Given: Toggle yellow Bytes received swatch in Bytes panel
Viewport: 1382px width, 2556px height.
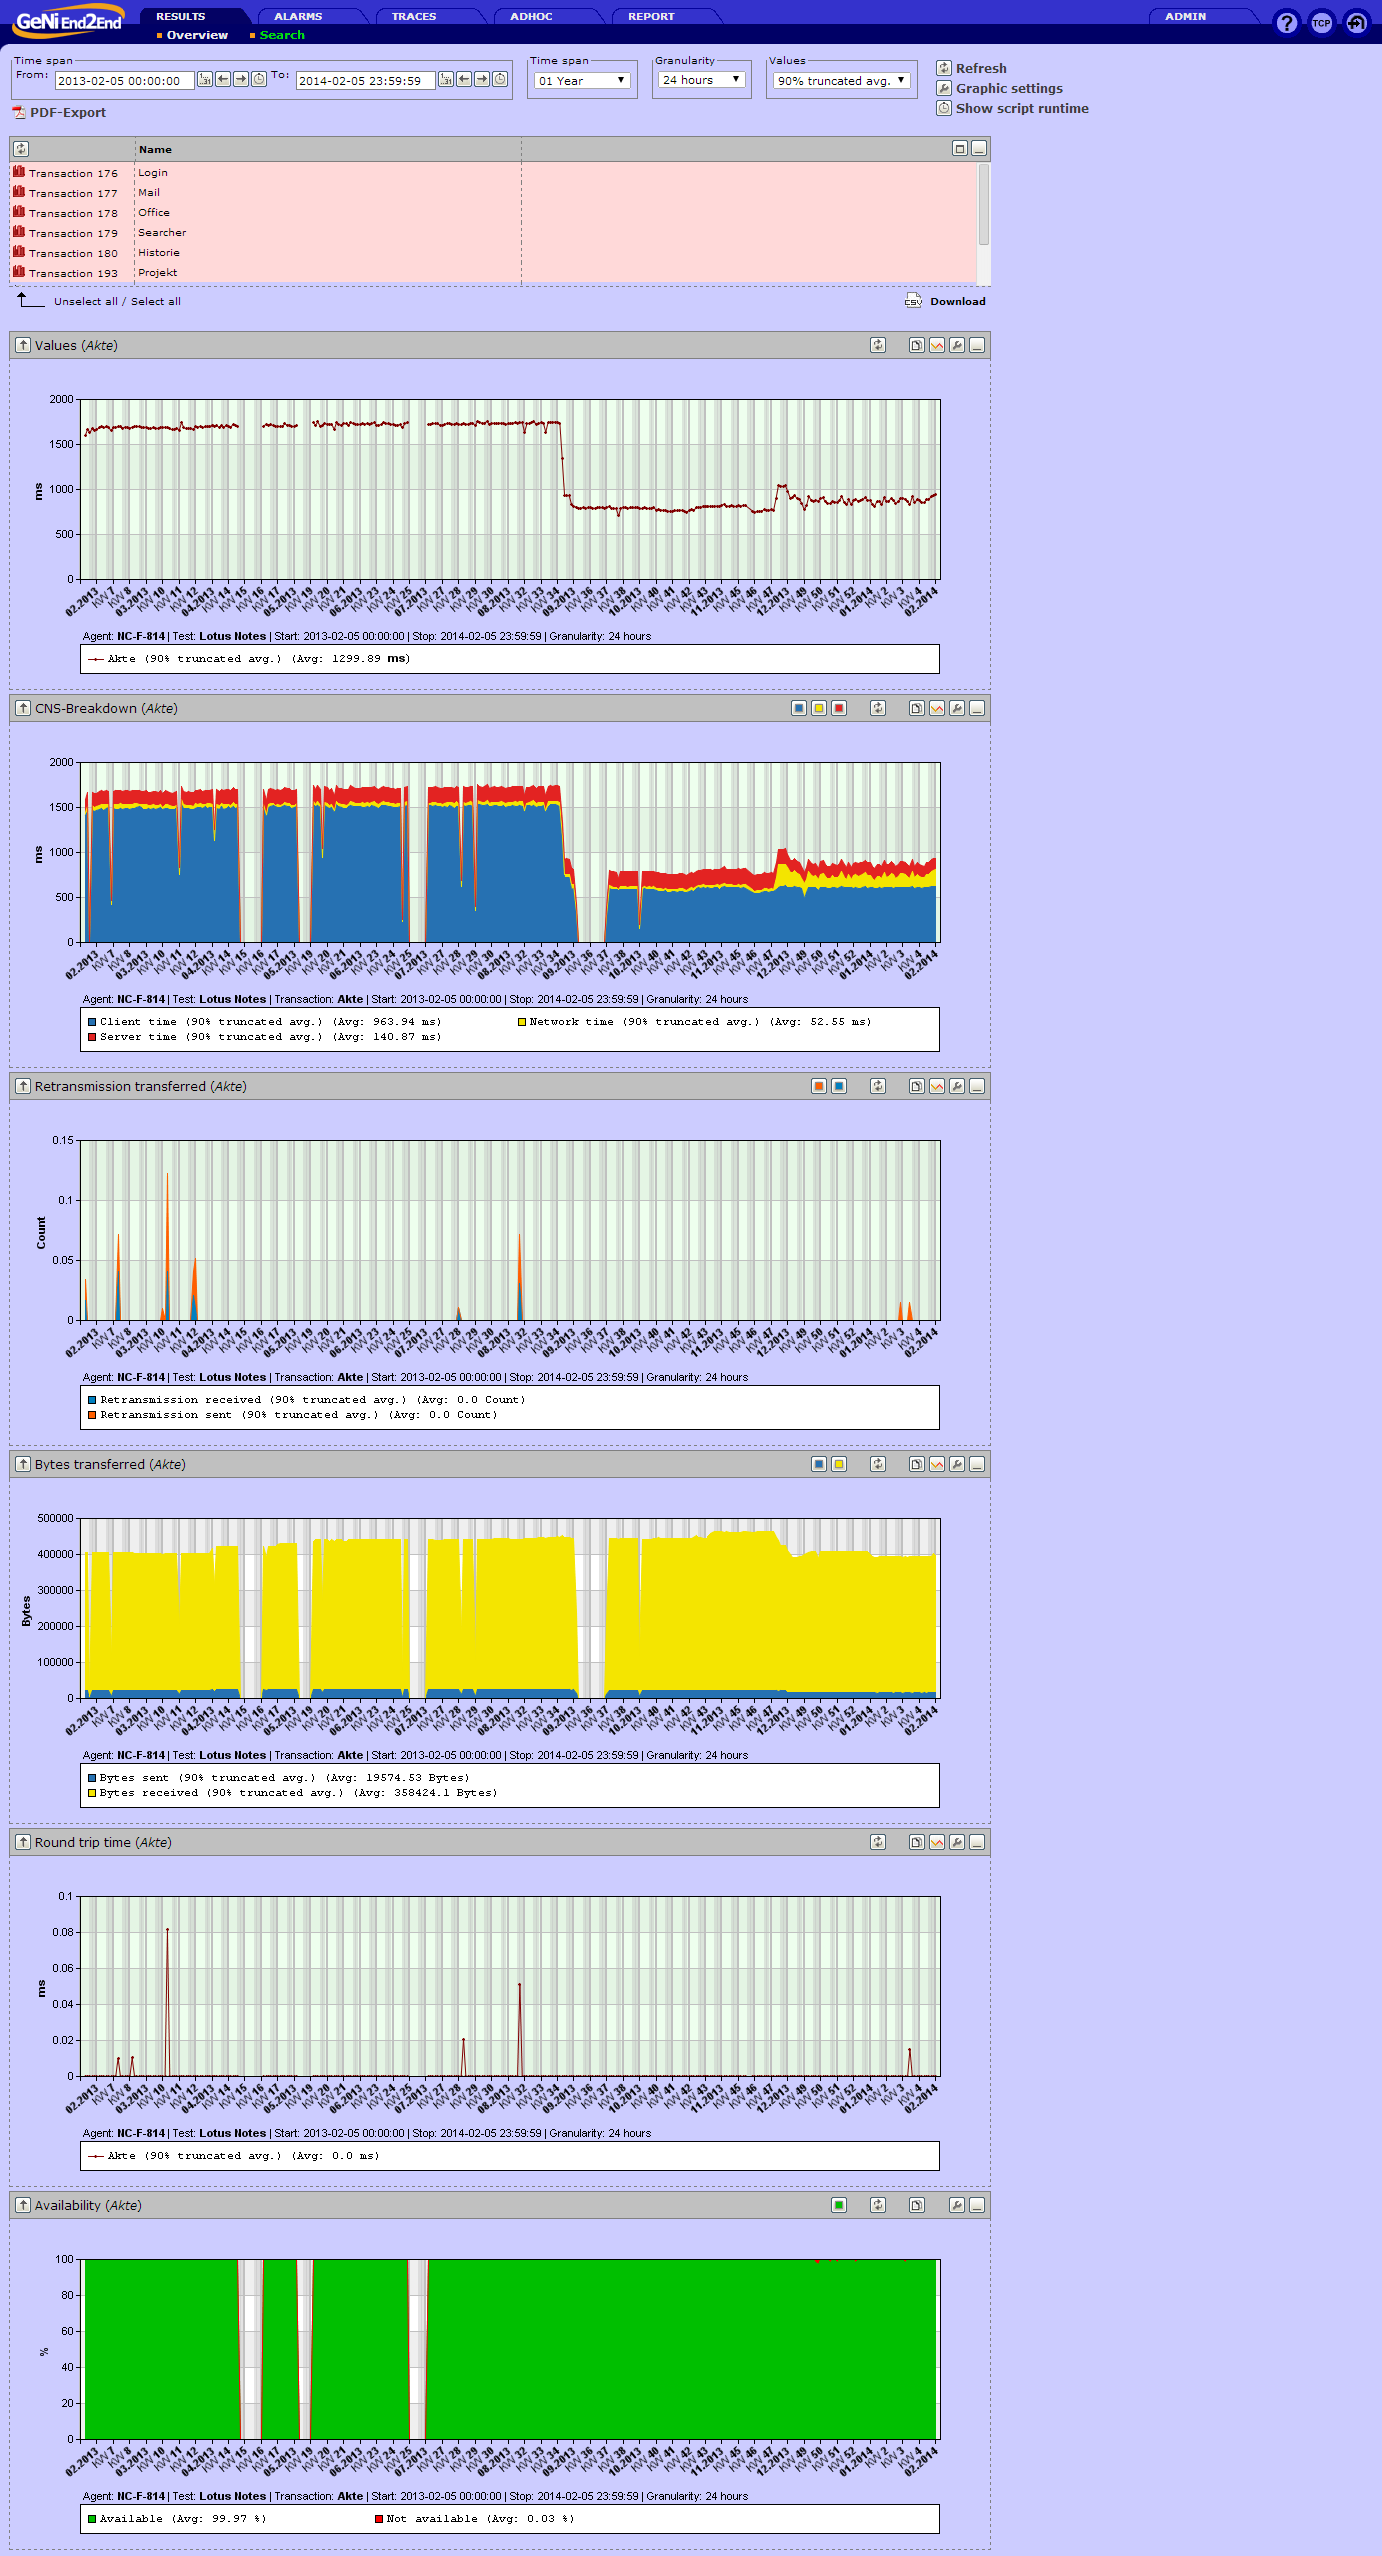Looking at the screenshot, I should [x=839, y=1464].
